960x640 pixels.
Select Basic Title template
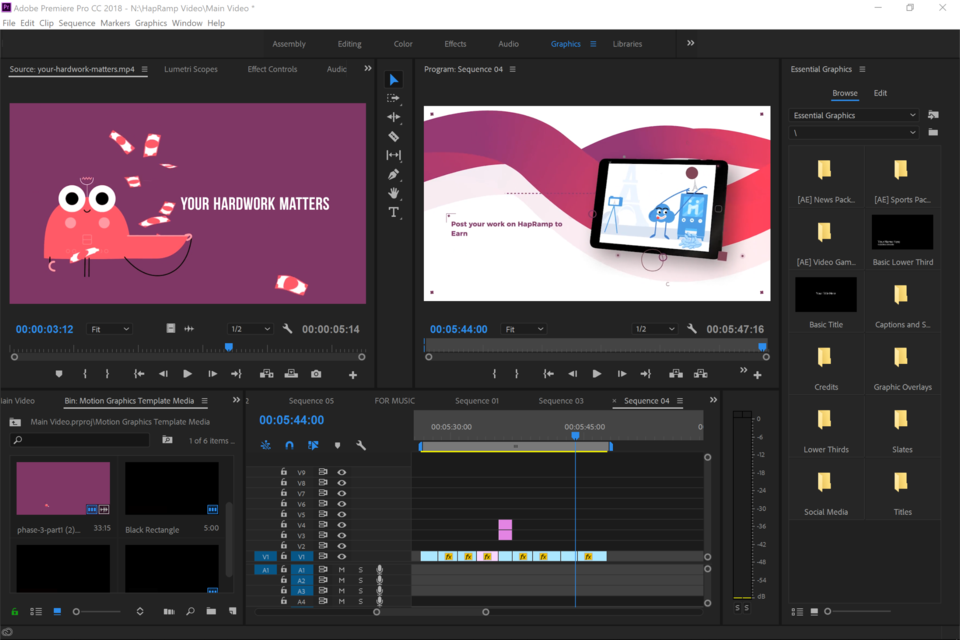click(x=826, y=303)
